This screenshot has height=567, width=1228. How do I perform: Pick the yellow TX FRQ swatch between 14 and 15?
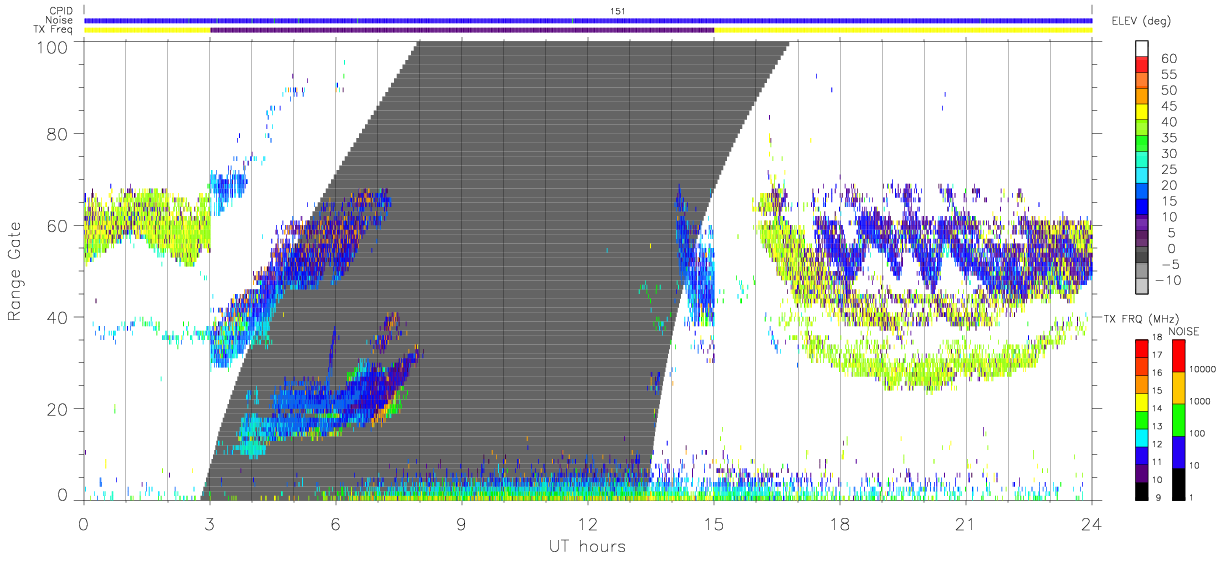1142,402
